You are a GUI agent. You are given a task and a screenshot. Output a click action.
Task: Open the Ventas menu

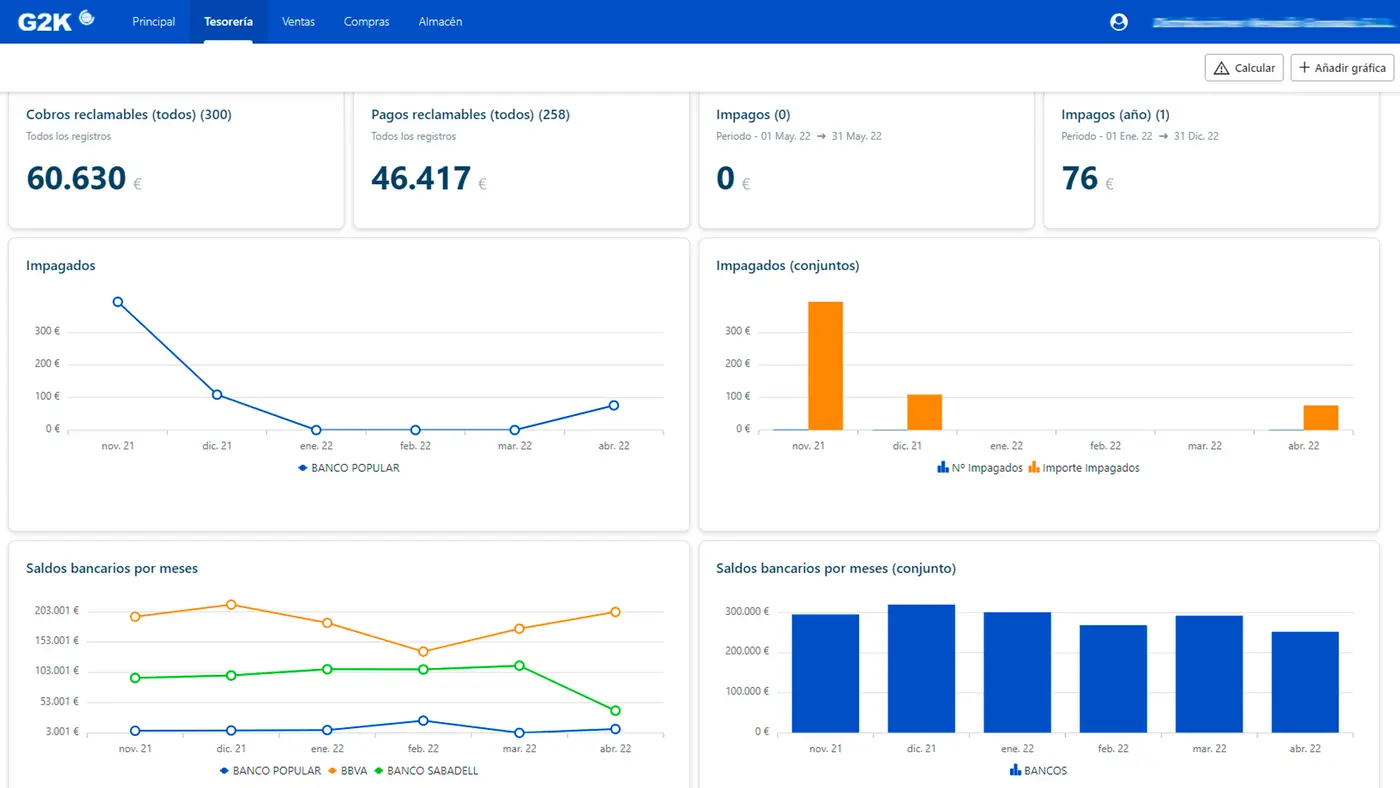tap(298, 22)
